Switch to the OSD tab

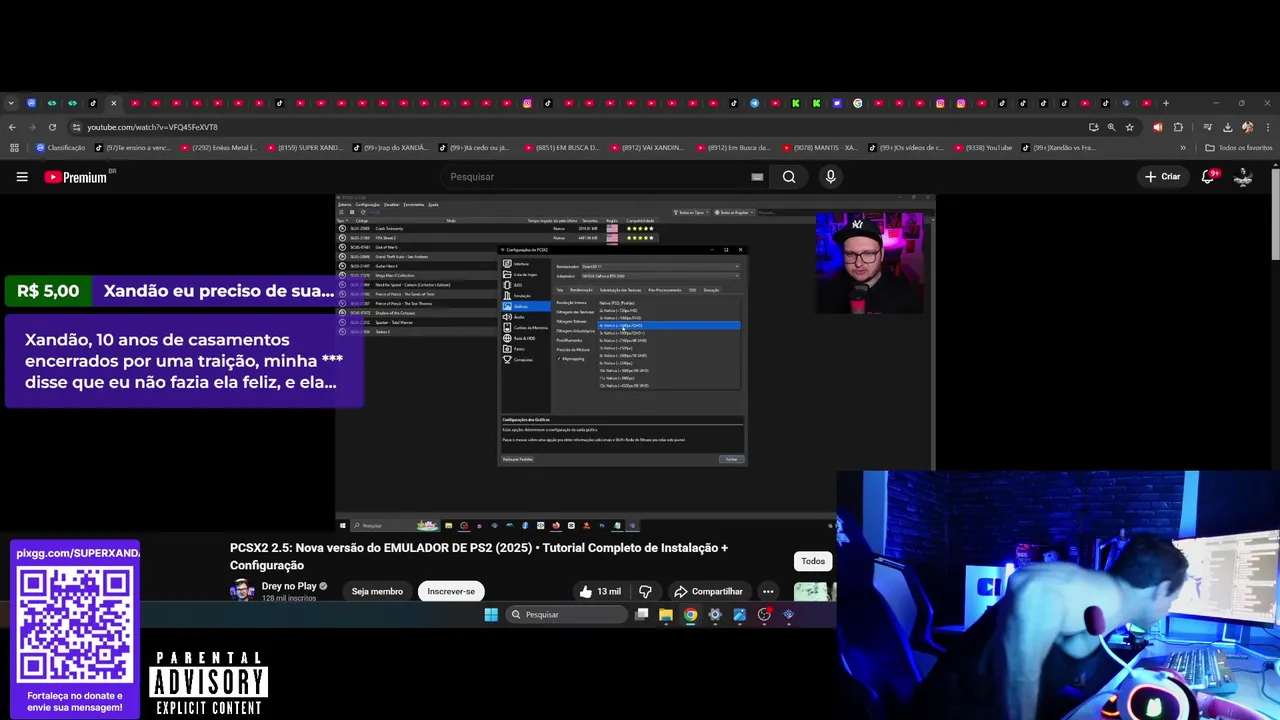click(692, 290)
